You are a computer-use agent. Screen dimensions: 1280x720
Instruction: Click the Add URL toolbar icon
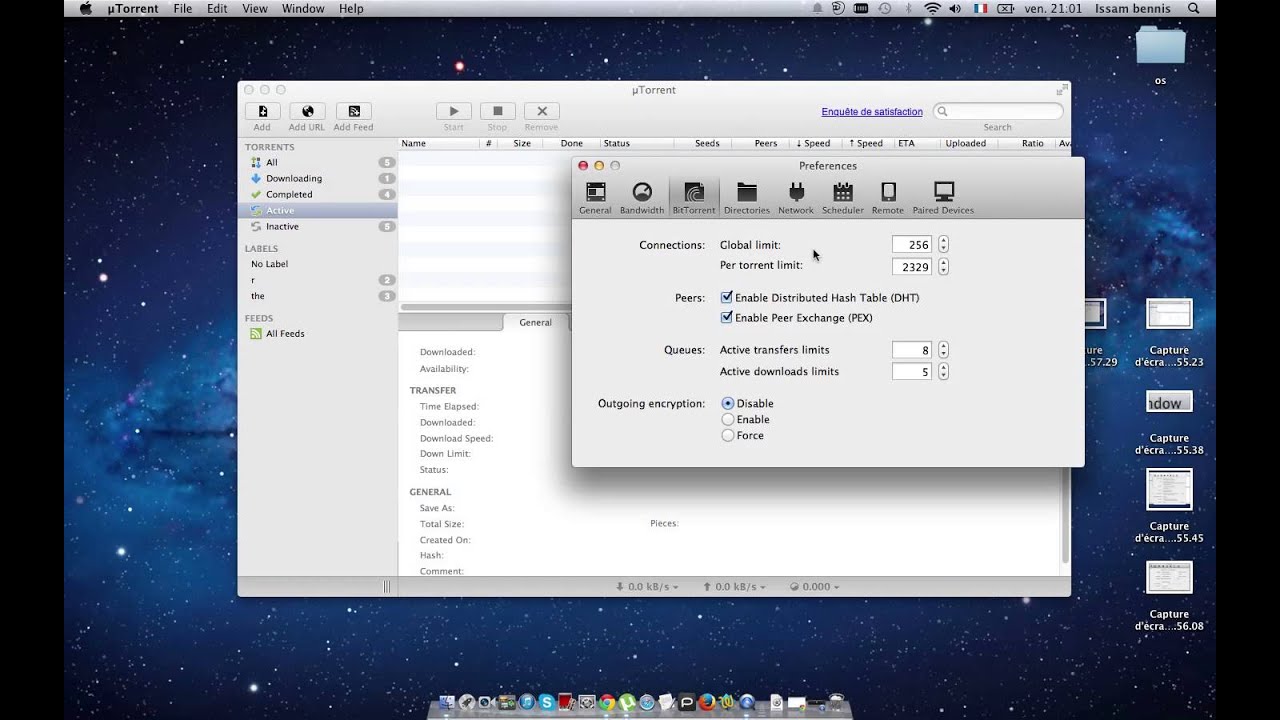tap(307, 111)
